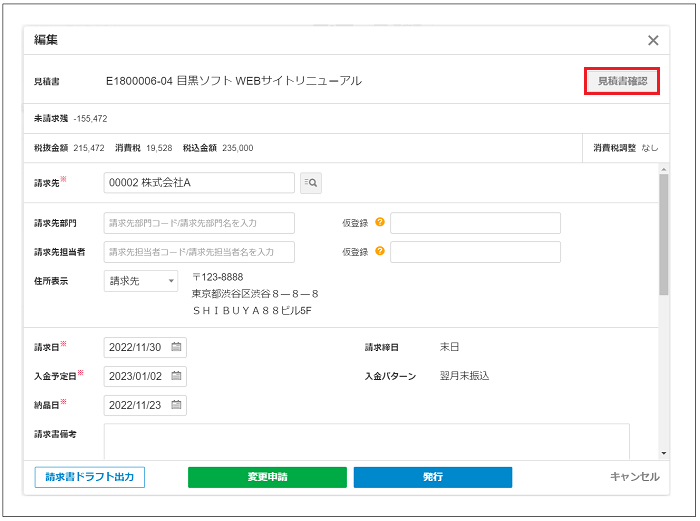700x521 pixels.
Task: Click 請求書ドラフト出力 button
Action: point(90,477)
